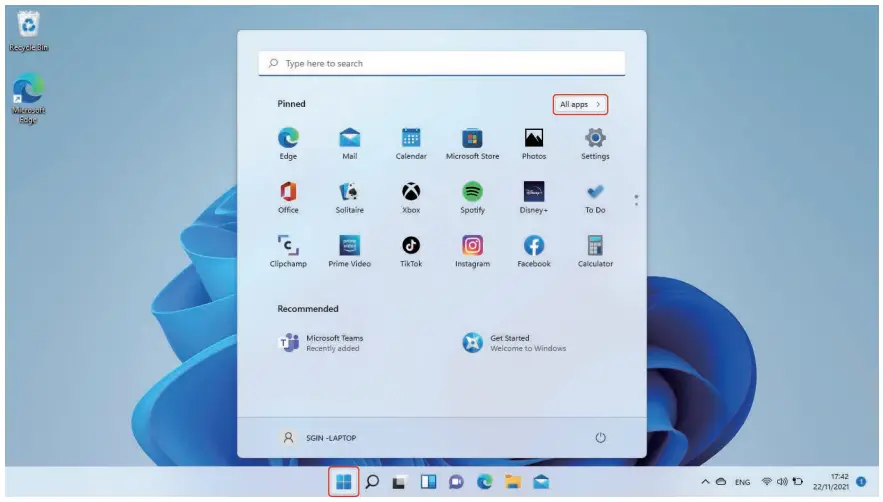The image size is (883, 502).
Task: Launch Edge from the taskbar
Action: pyautogui.click(x=484, y=482)
